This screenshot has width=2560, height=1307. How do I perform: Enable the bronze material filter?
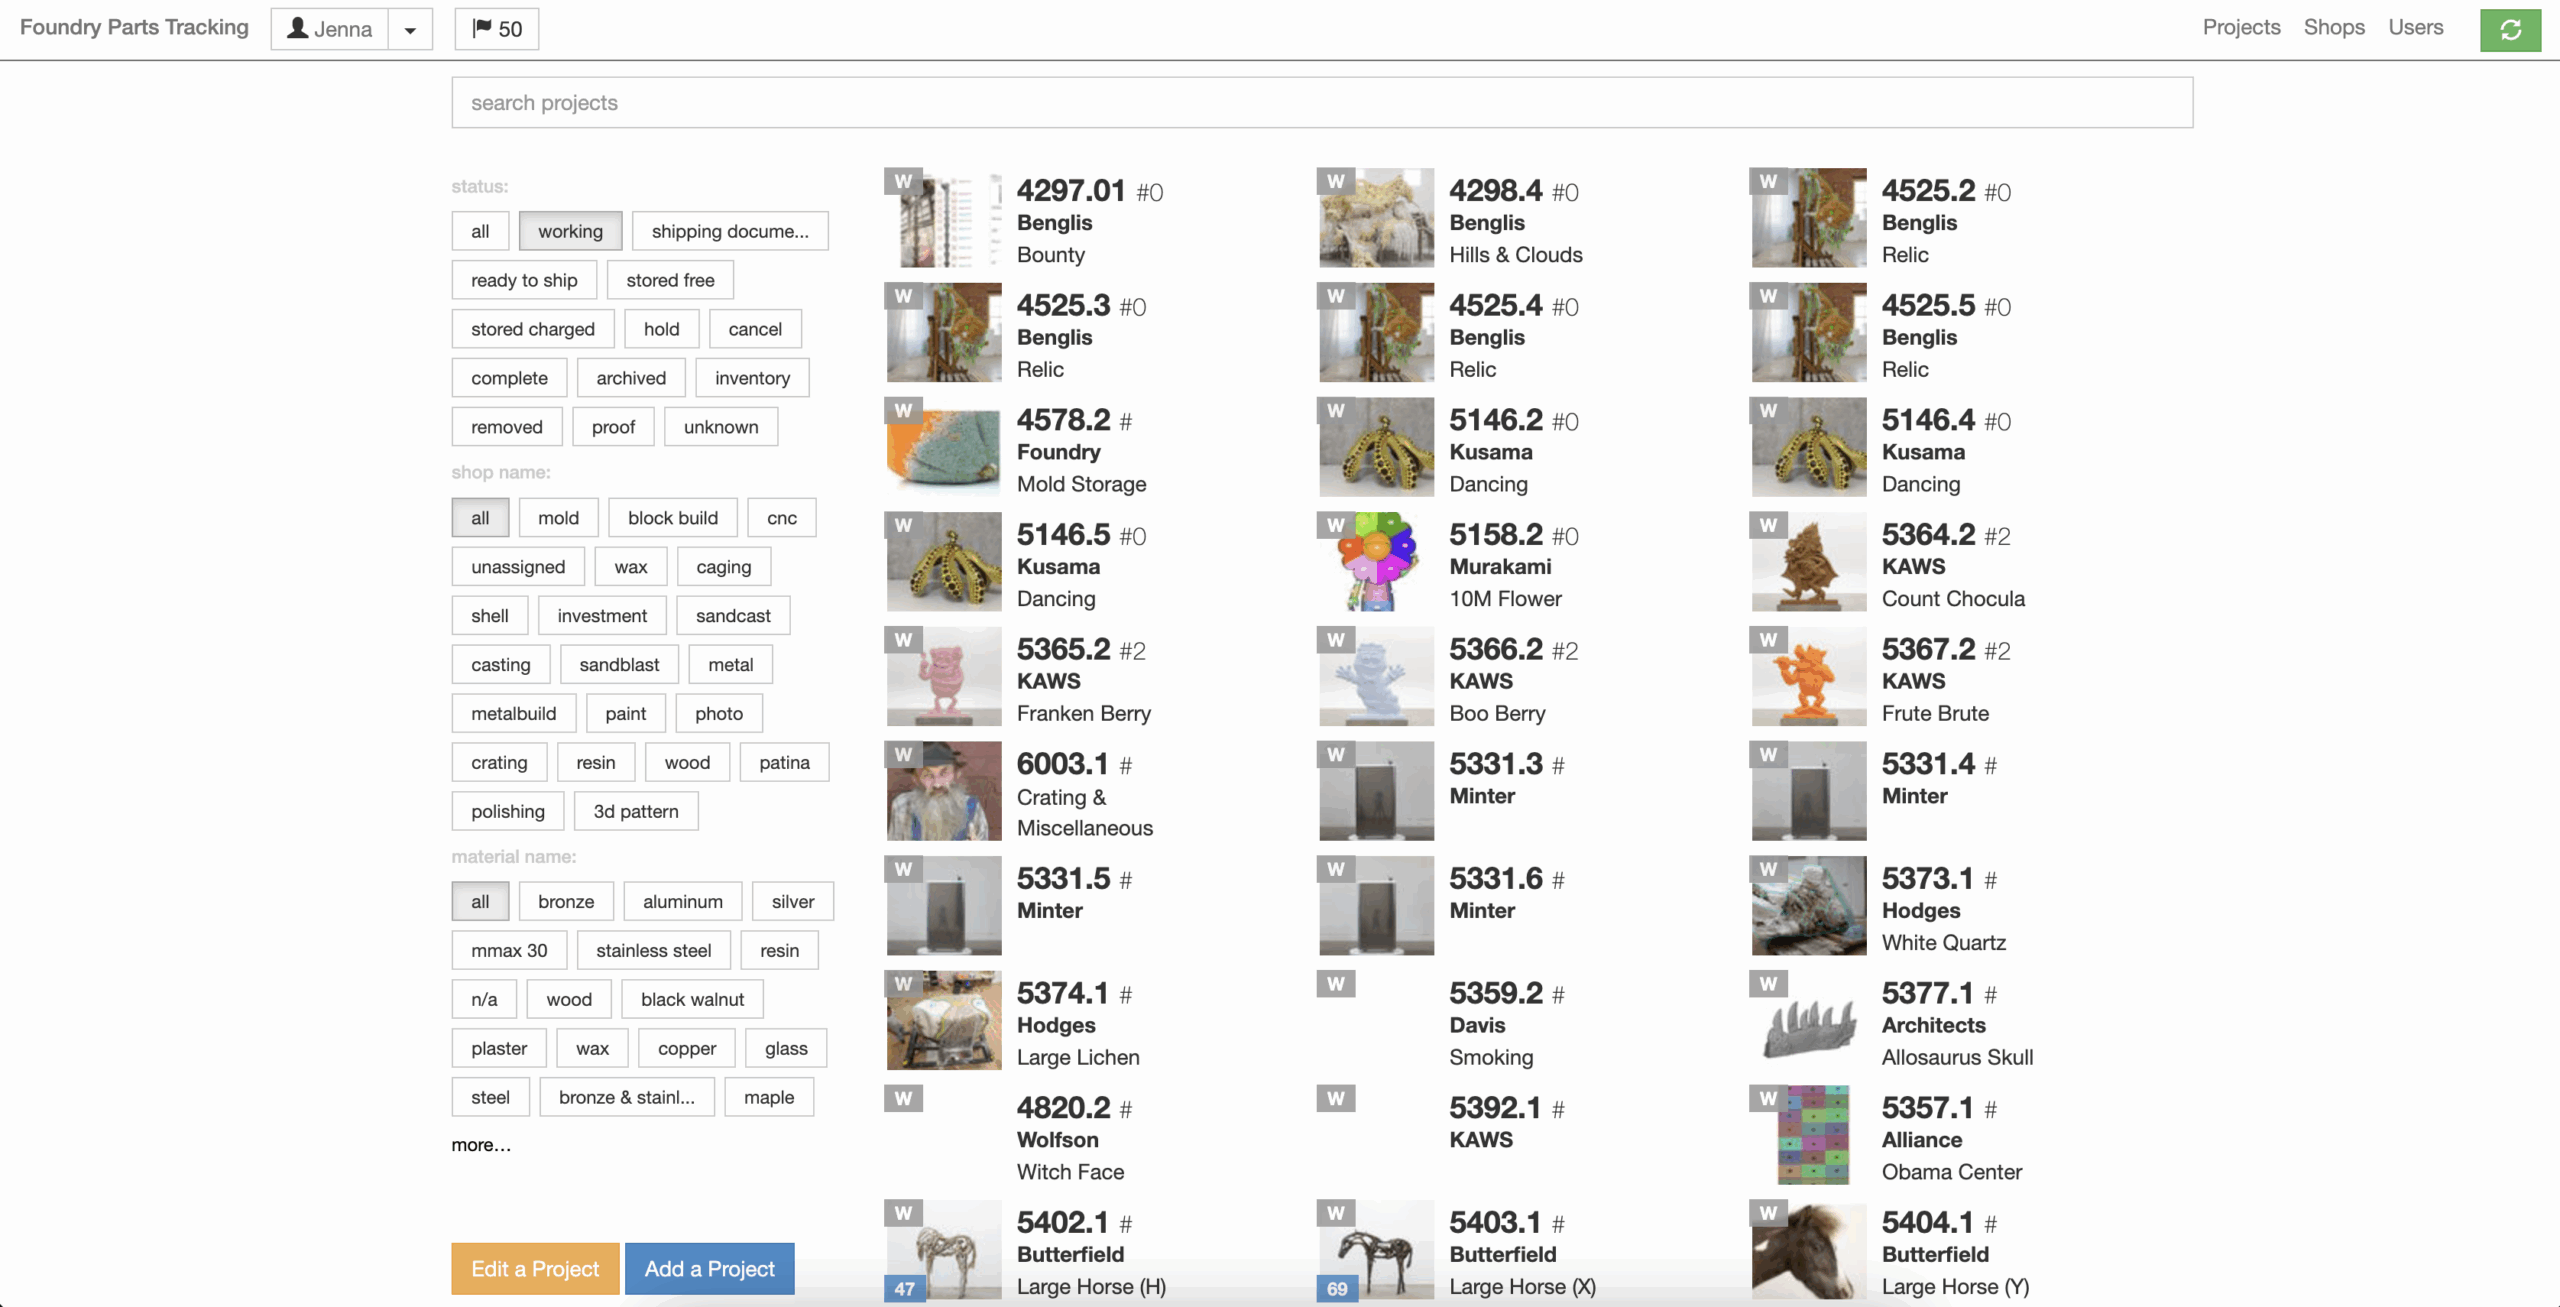coord(566,901)
